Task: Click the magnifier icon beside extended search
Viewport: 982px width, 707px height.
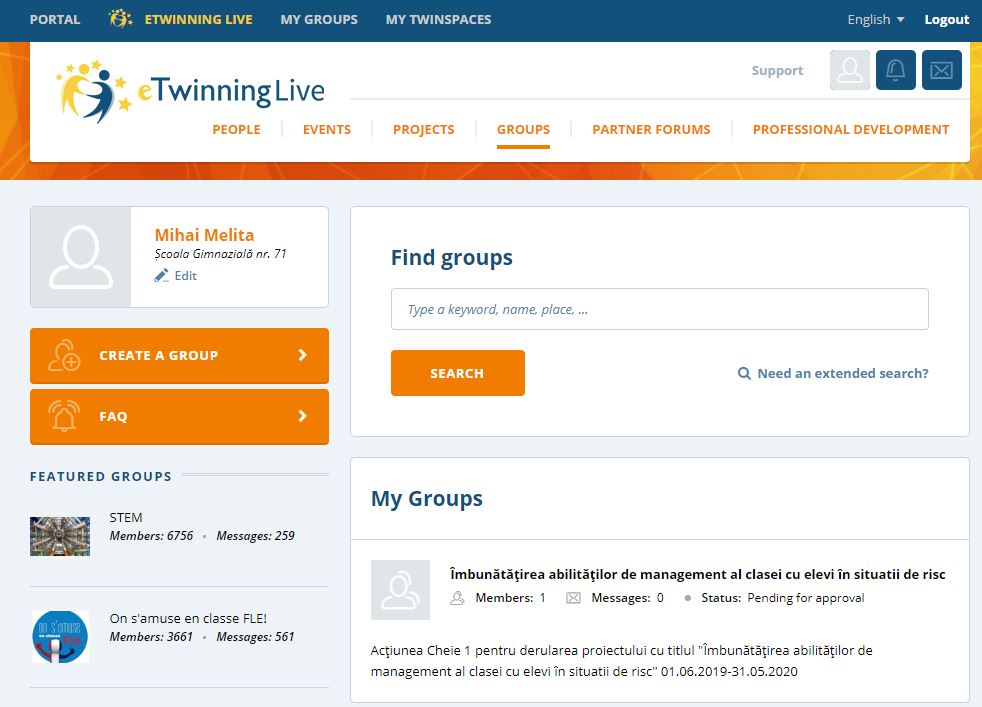Action: [x=744, y=374]
